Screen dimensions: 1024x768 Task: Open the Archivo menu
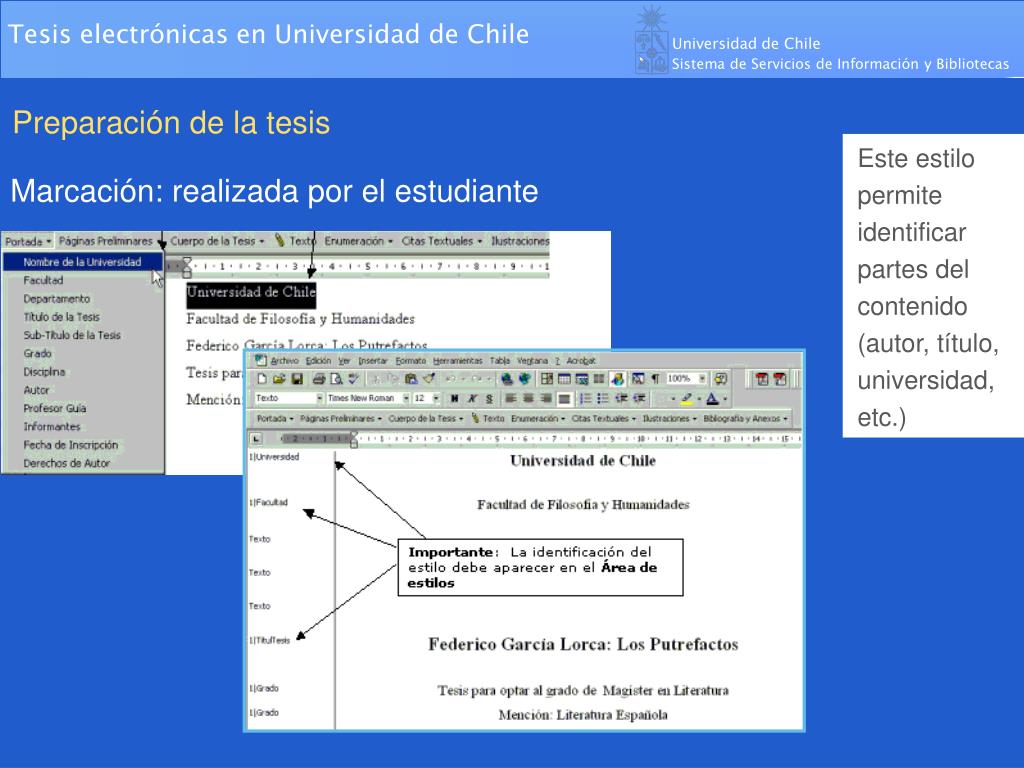click(x=285, y=360)
